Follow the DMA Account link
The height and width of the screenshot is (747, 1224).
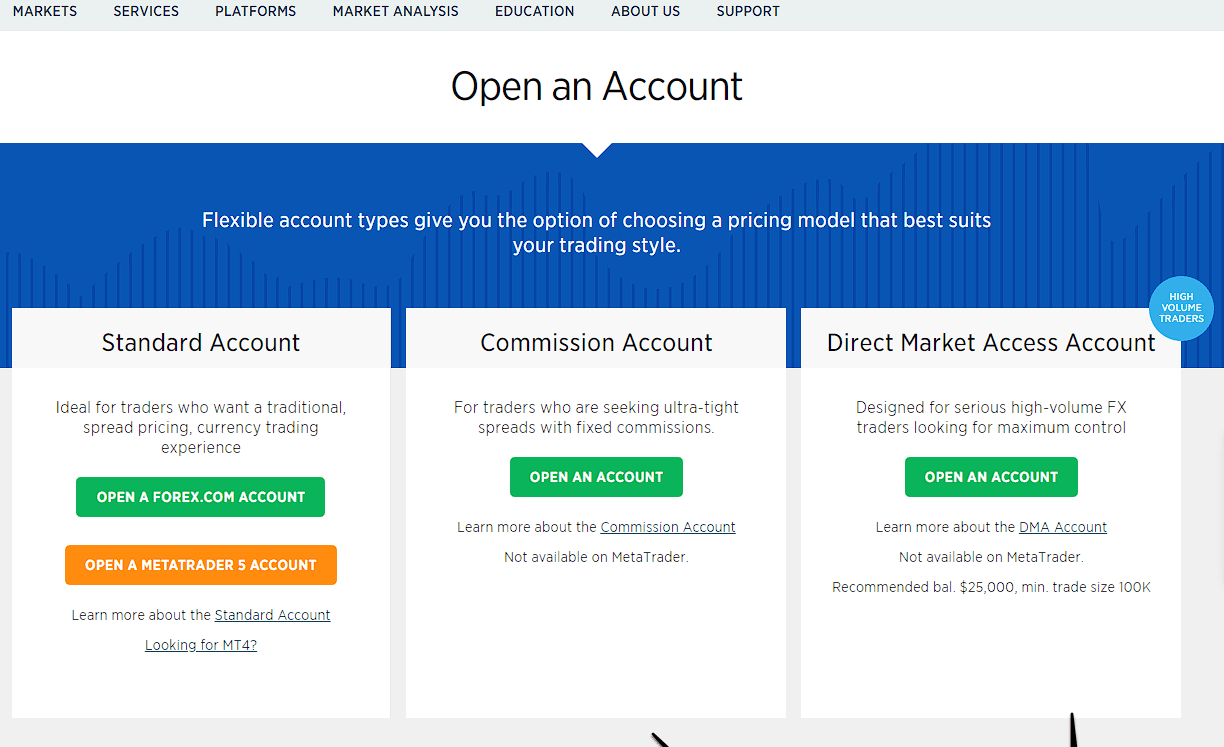[1063, 527]
